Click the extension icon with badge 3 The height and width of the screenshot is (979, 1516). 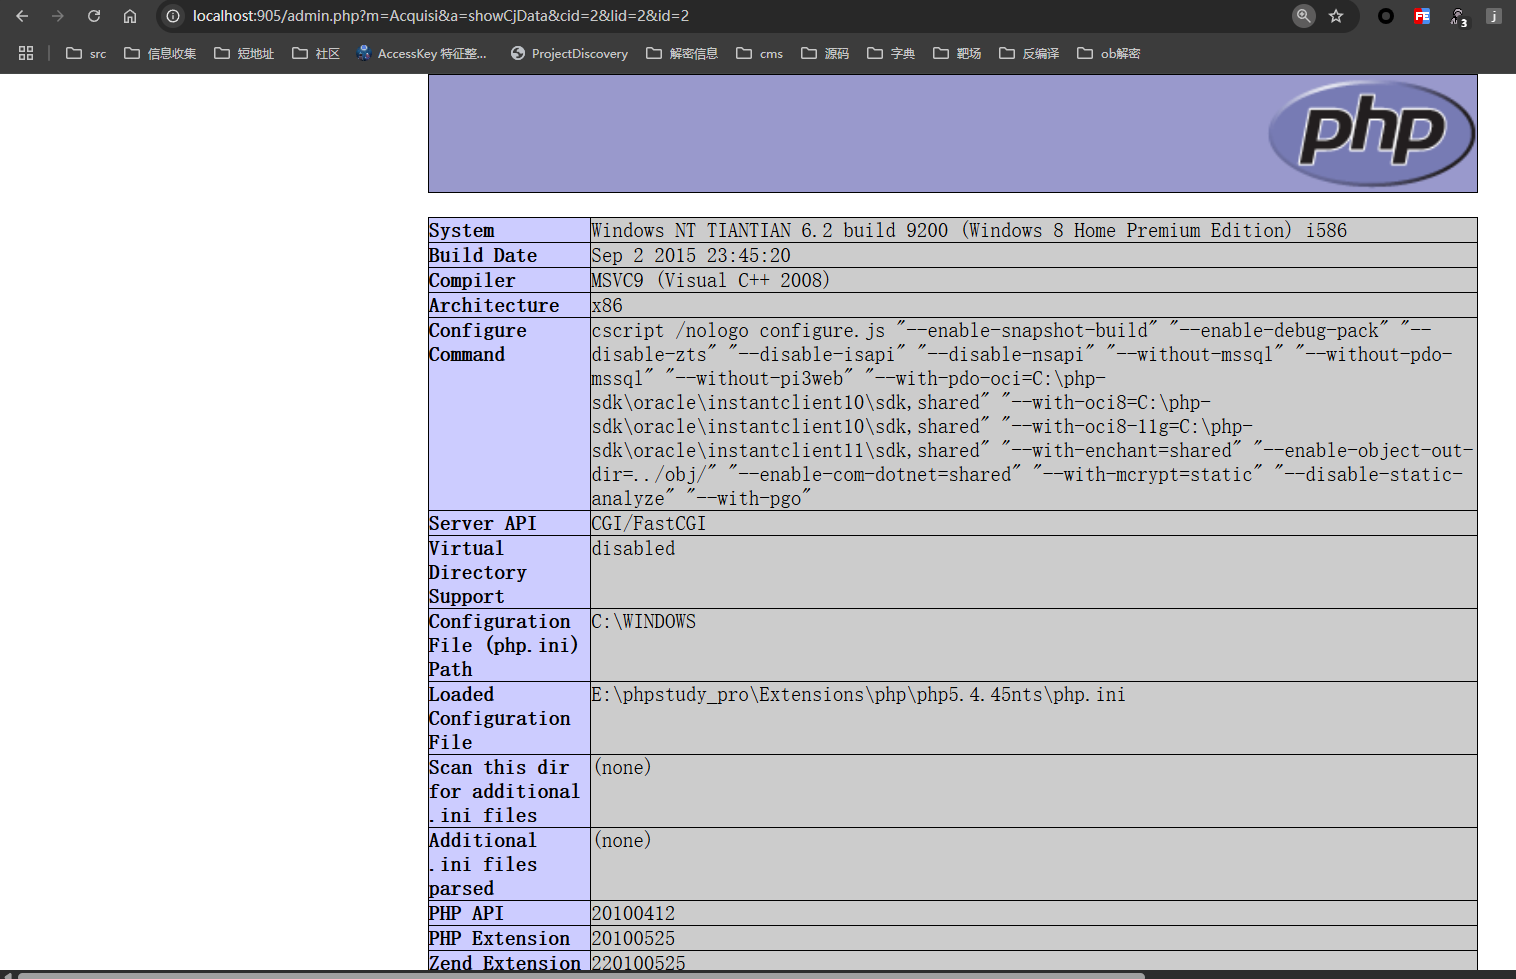(x=1458, y=16)
